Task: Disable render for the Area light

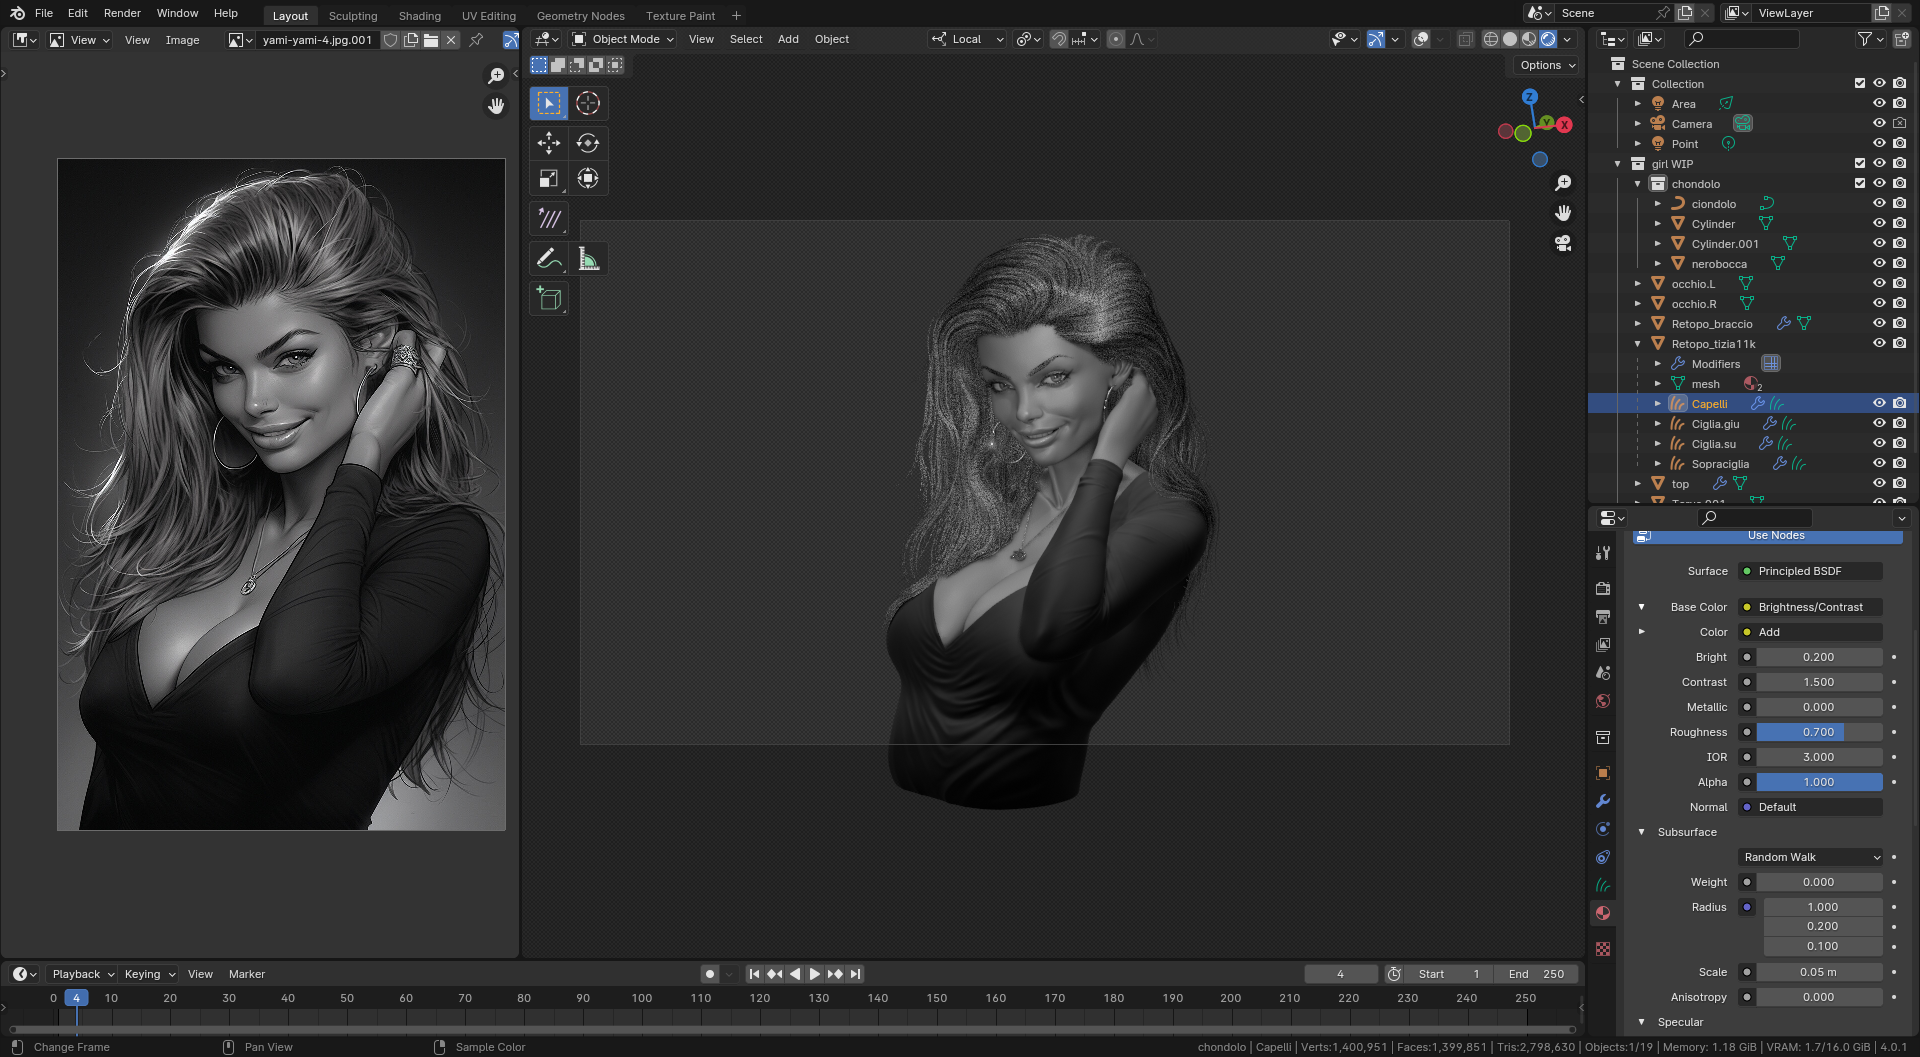Action: 1900,103
